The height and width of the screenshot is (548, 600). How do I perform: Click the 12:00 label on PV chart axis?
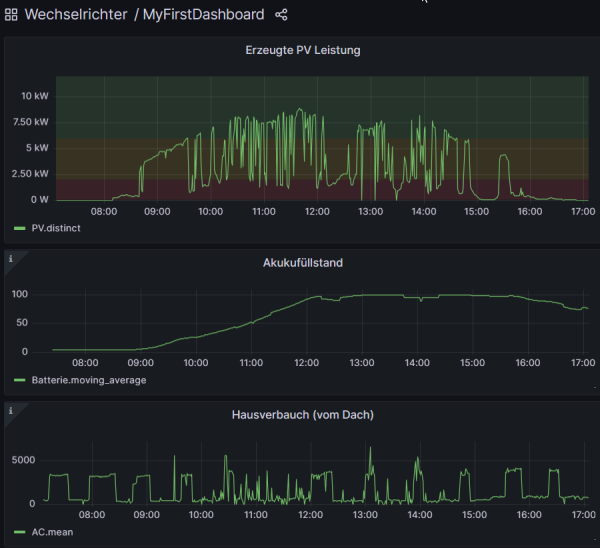coord(317,211)
